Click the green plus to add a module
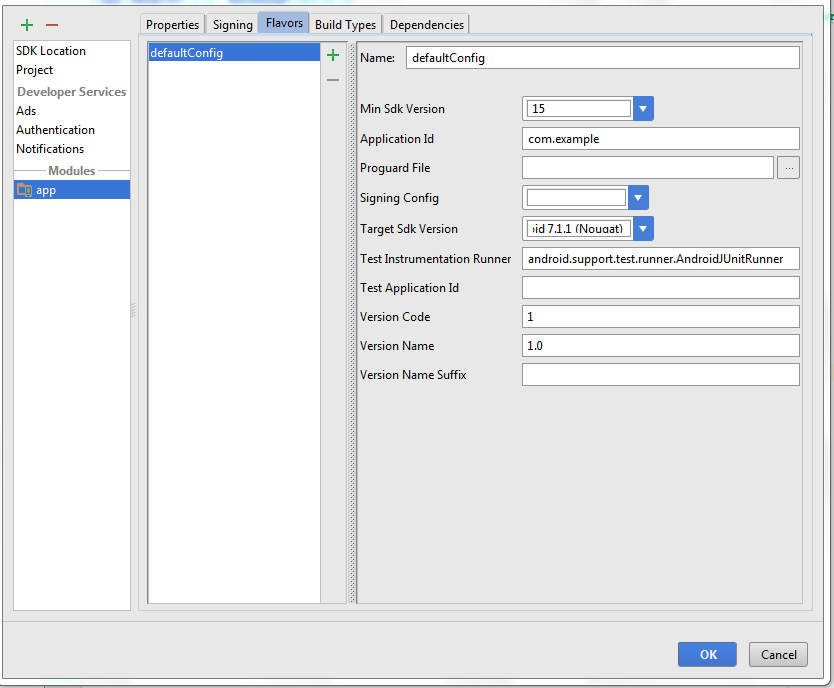The image size is (834, 688). pos(27,25)
